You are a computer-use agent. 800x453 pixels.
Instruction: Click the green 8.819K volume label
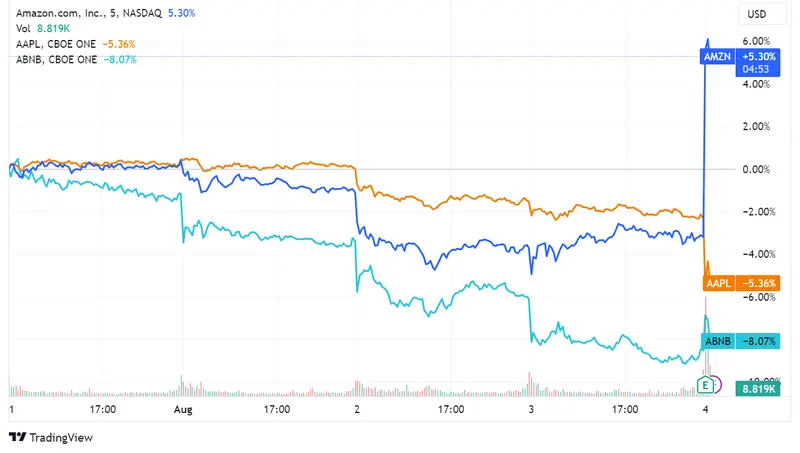[756, 387]
